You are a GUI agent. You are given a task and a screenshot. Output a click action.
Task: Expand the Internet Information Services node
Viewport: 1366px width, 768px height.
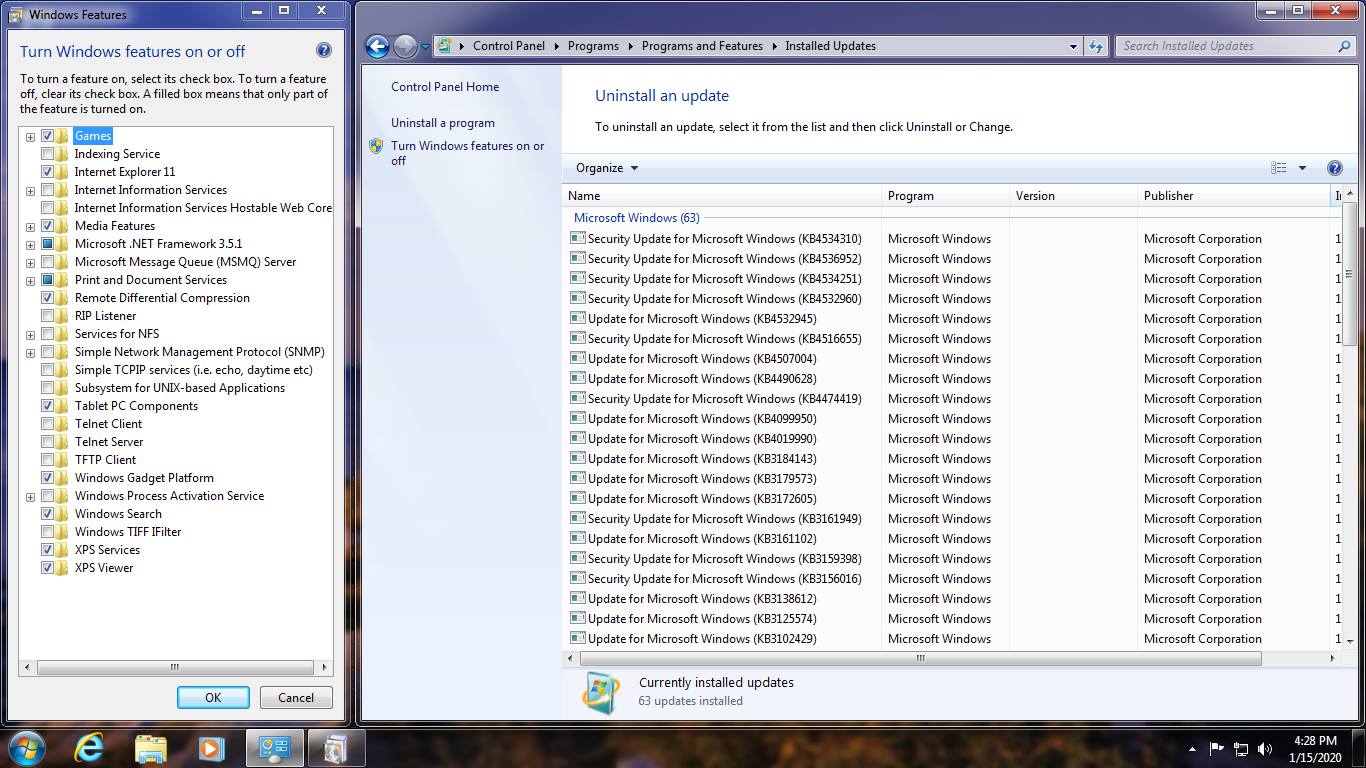click(x=30, y=190)
